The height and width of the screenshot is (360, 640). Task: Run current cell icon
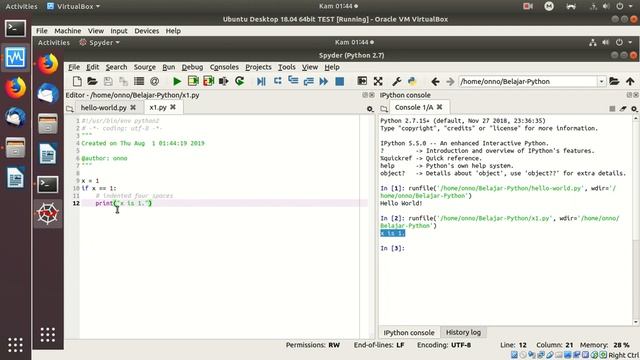click(x=193, y=81)
